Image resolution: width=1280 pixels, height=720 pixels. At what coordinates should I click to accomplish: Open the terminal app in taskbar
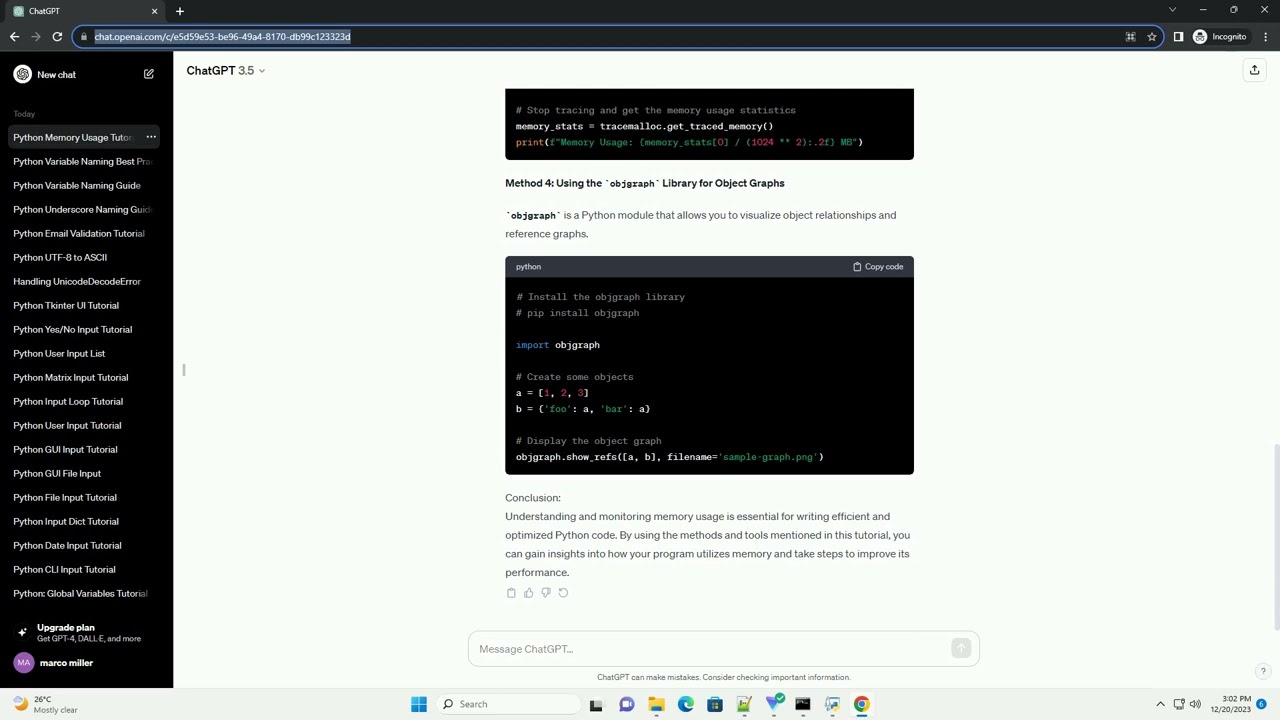click(x=802, y=704)
